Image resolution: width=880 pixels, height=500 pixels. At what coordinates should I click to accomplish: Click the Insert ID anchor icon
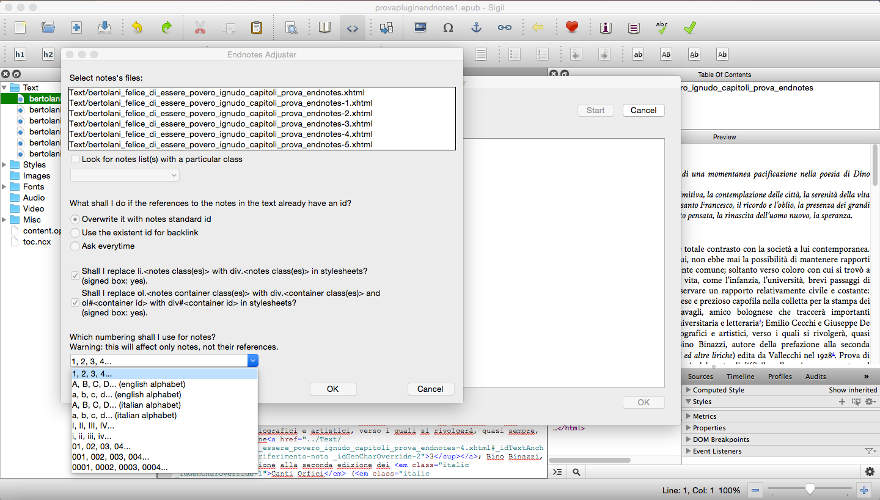tap(476, 27)
